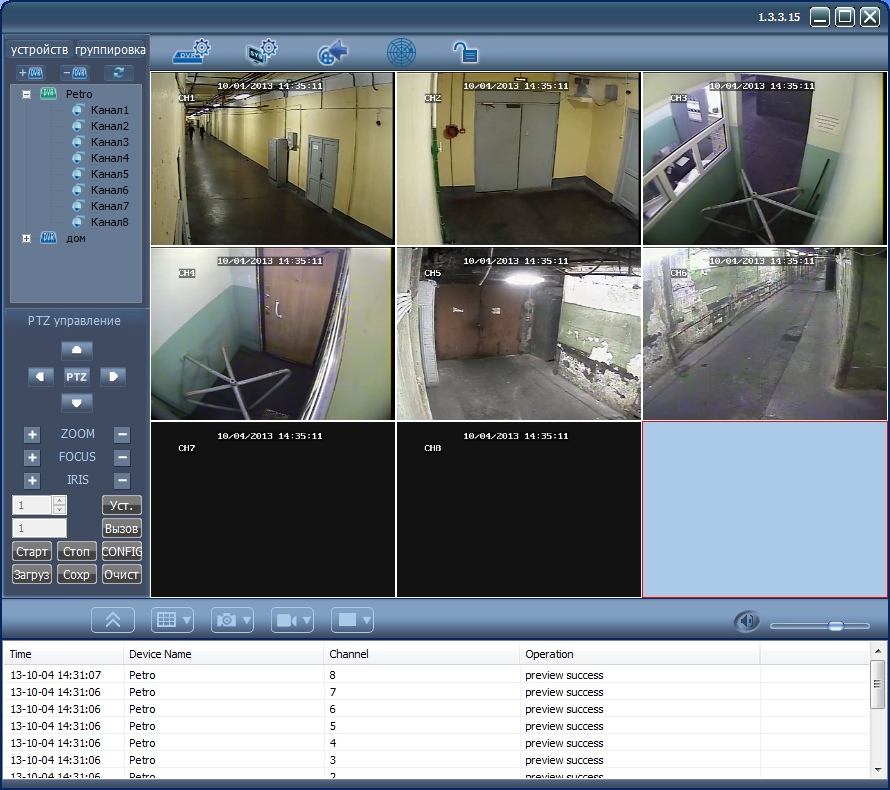
Task: Select Канал5 in device tree
Action: click(x=110, y=174)
